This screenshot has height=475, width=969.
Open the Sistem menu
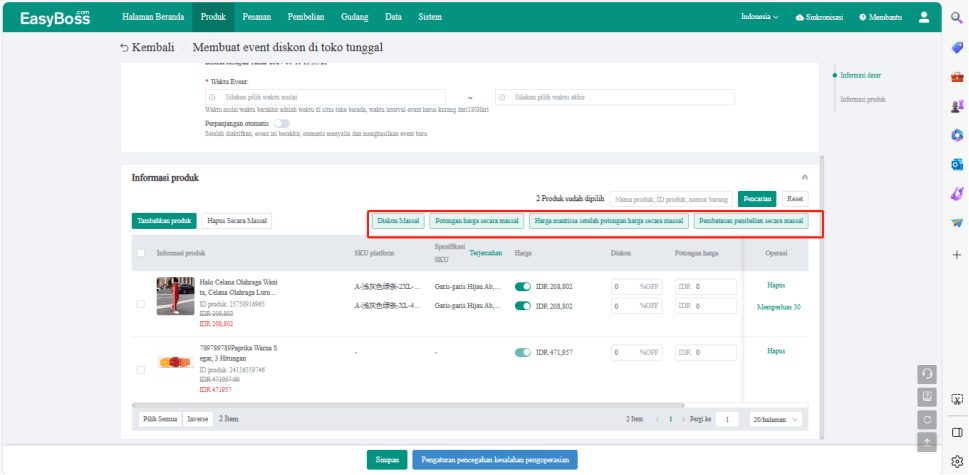pyautogui.click(x=429, y=17)
